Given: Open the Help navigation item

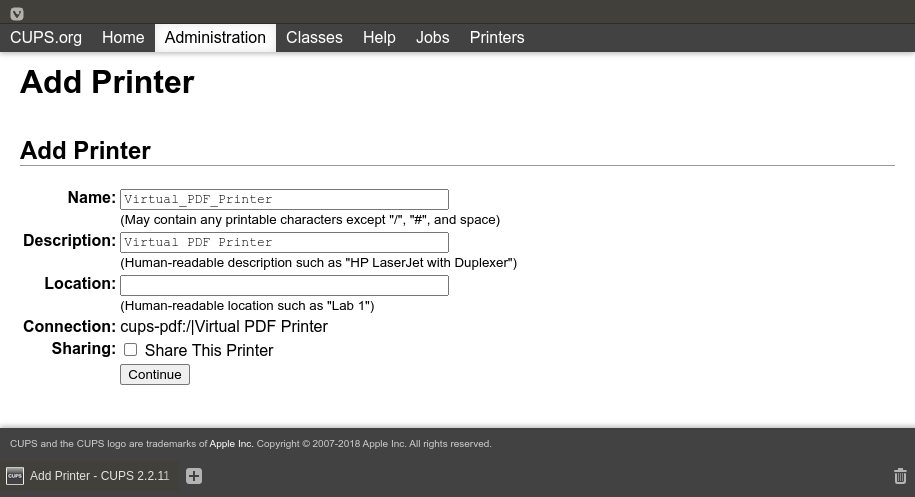Looking at the screenshot, I should coord(379,38).
